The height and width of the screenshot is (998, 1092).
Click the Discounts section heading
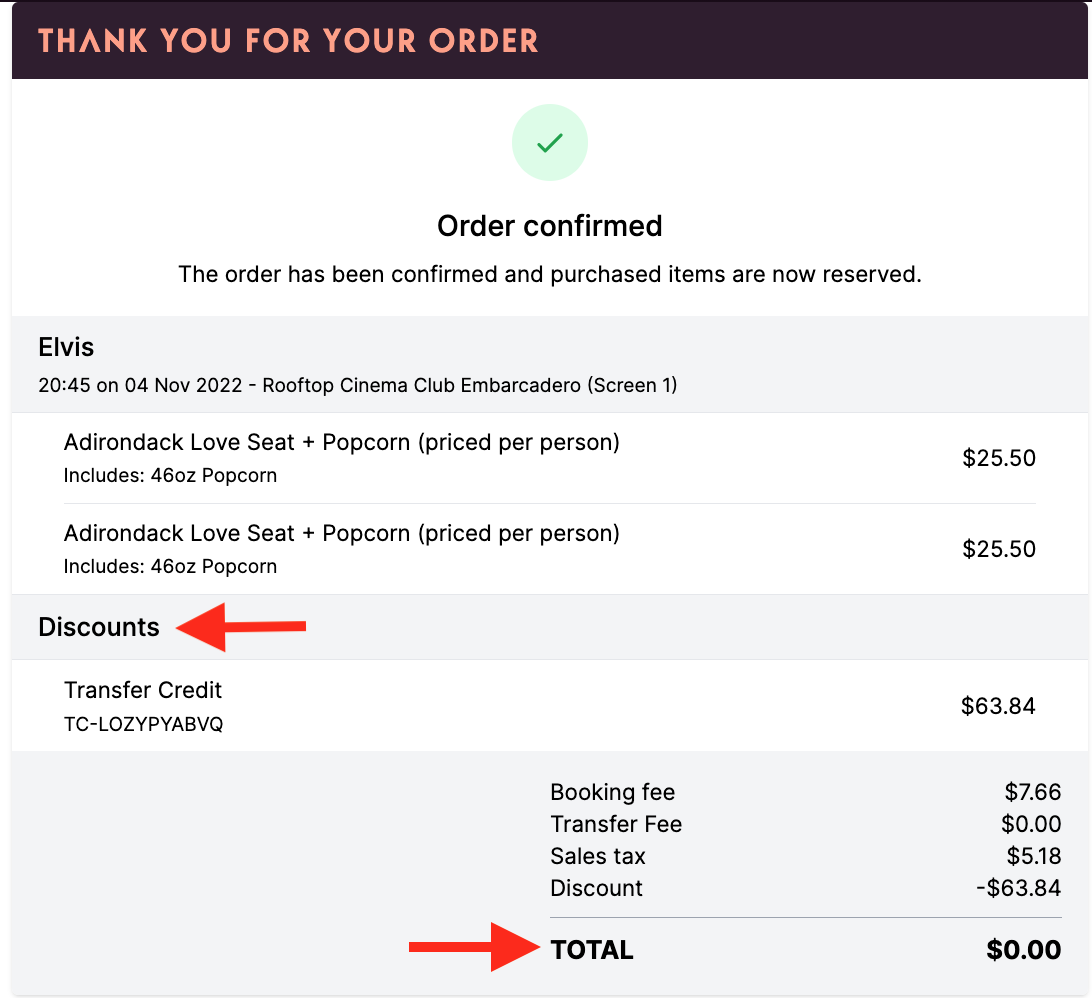click(99, 627)
